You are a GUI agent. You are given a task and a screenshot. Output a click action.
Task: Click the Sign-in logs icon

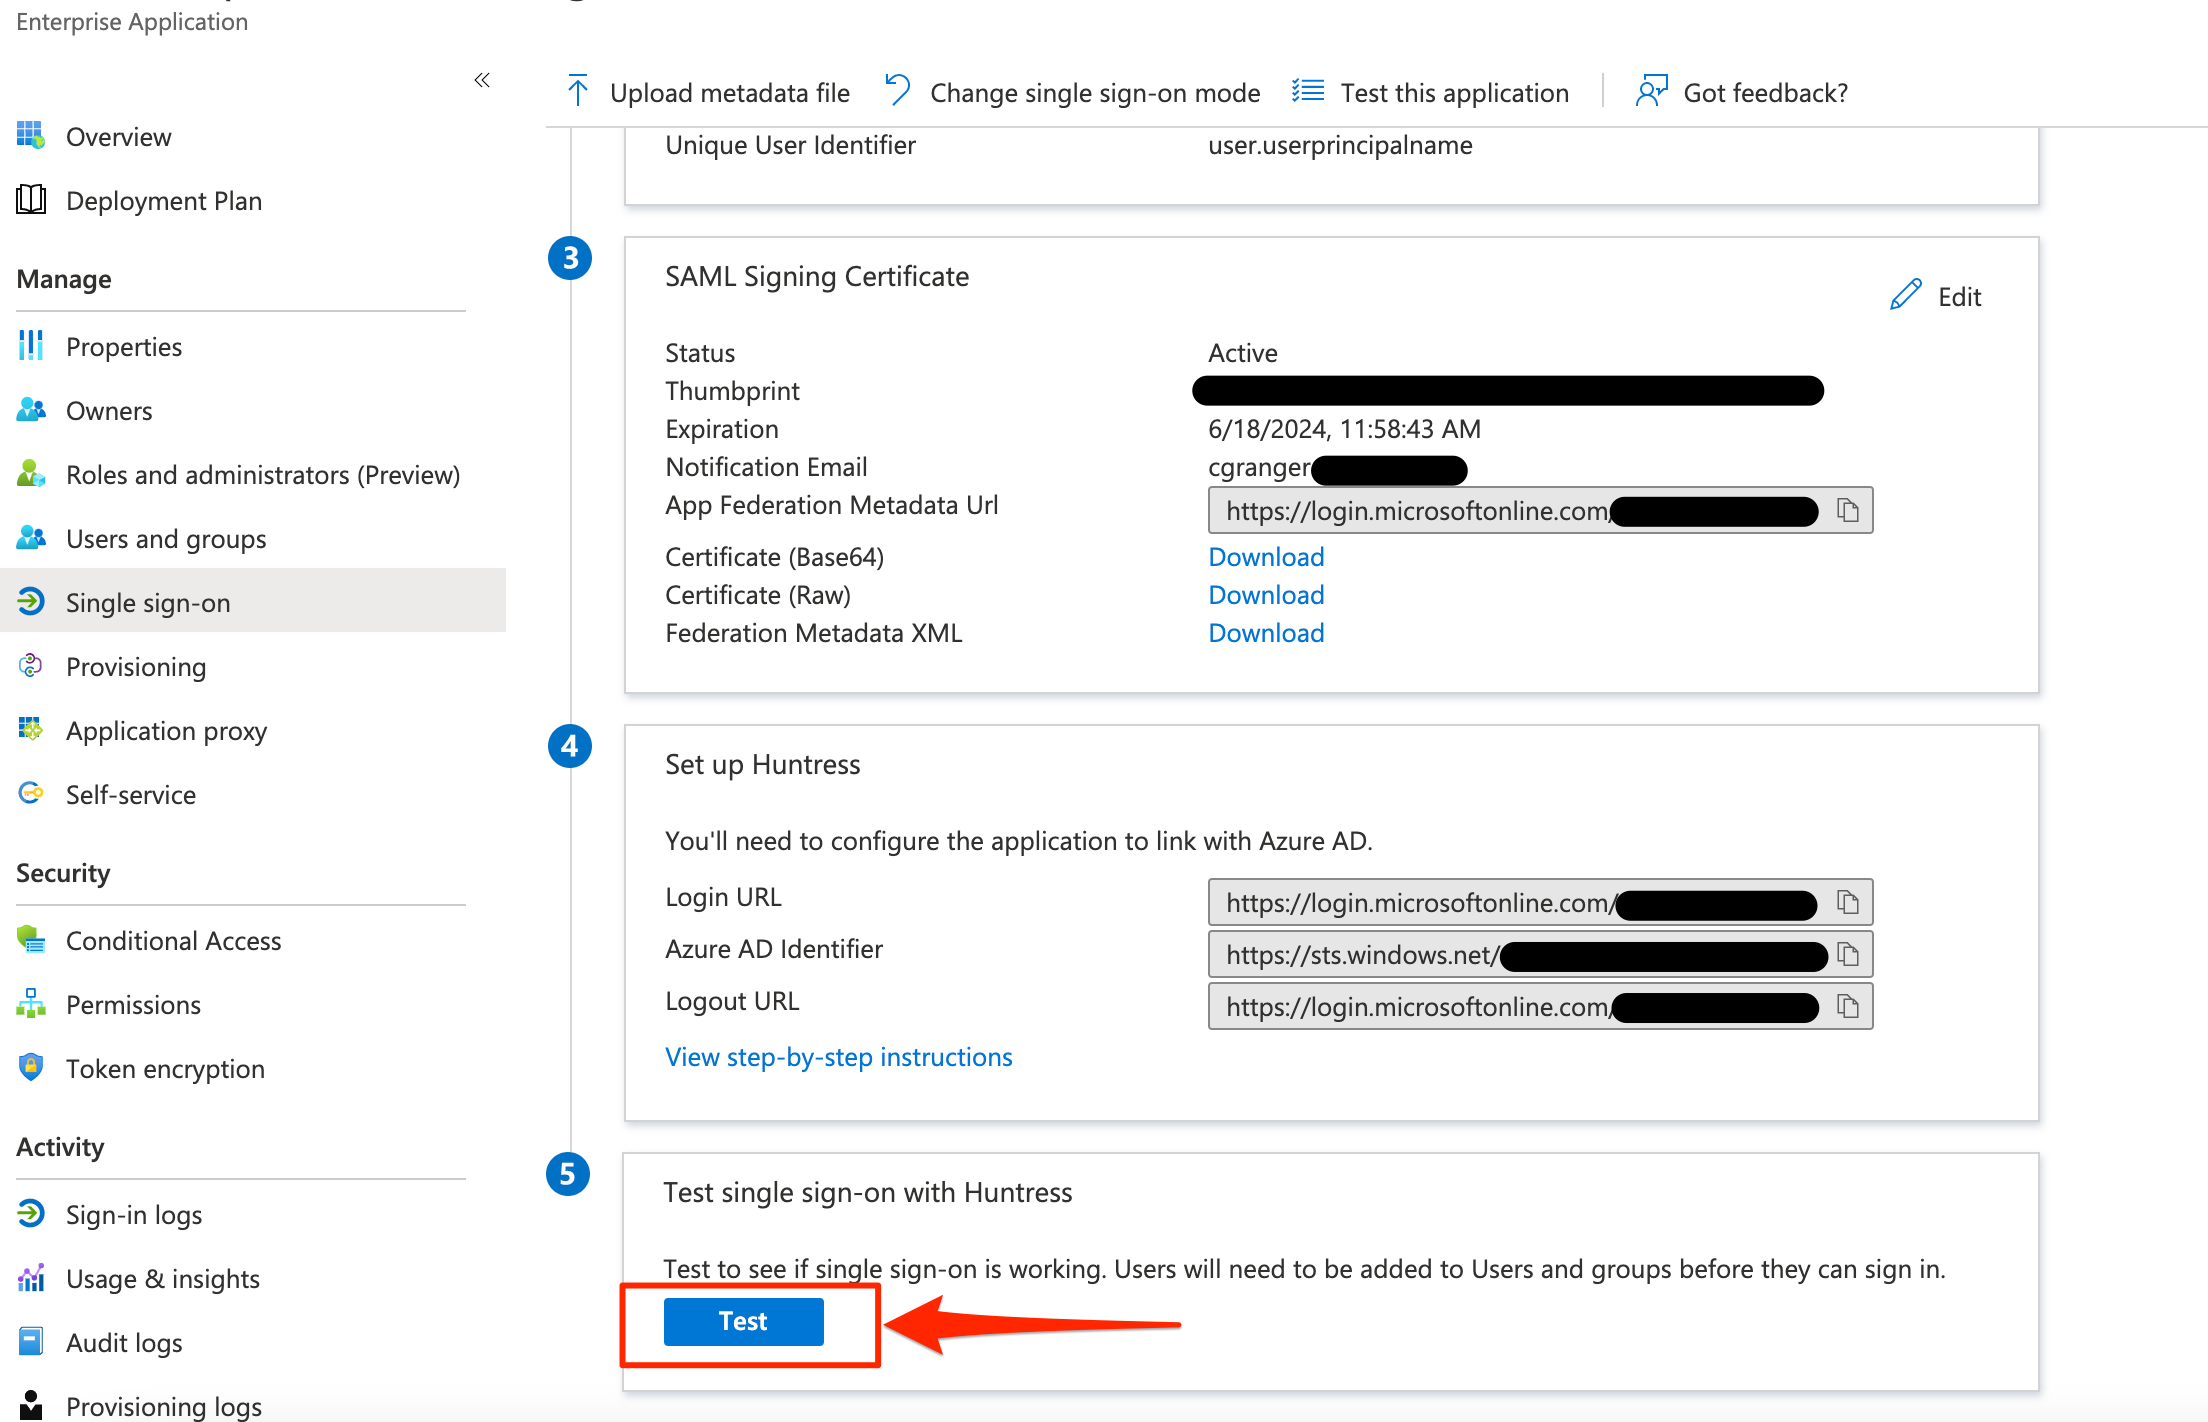(x=31, y=1213)
